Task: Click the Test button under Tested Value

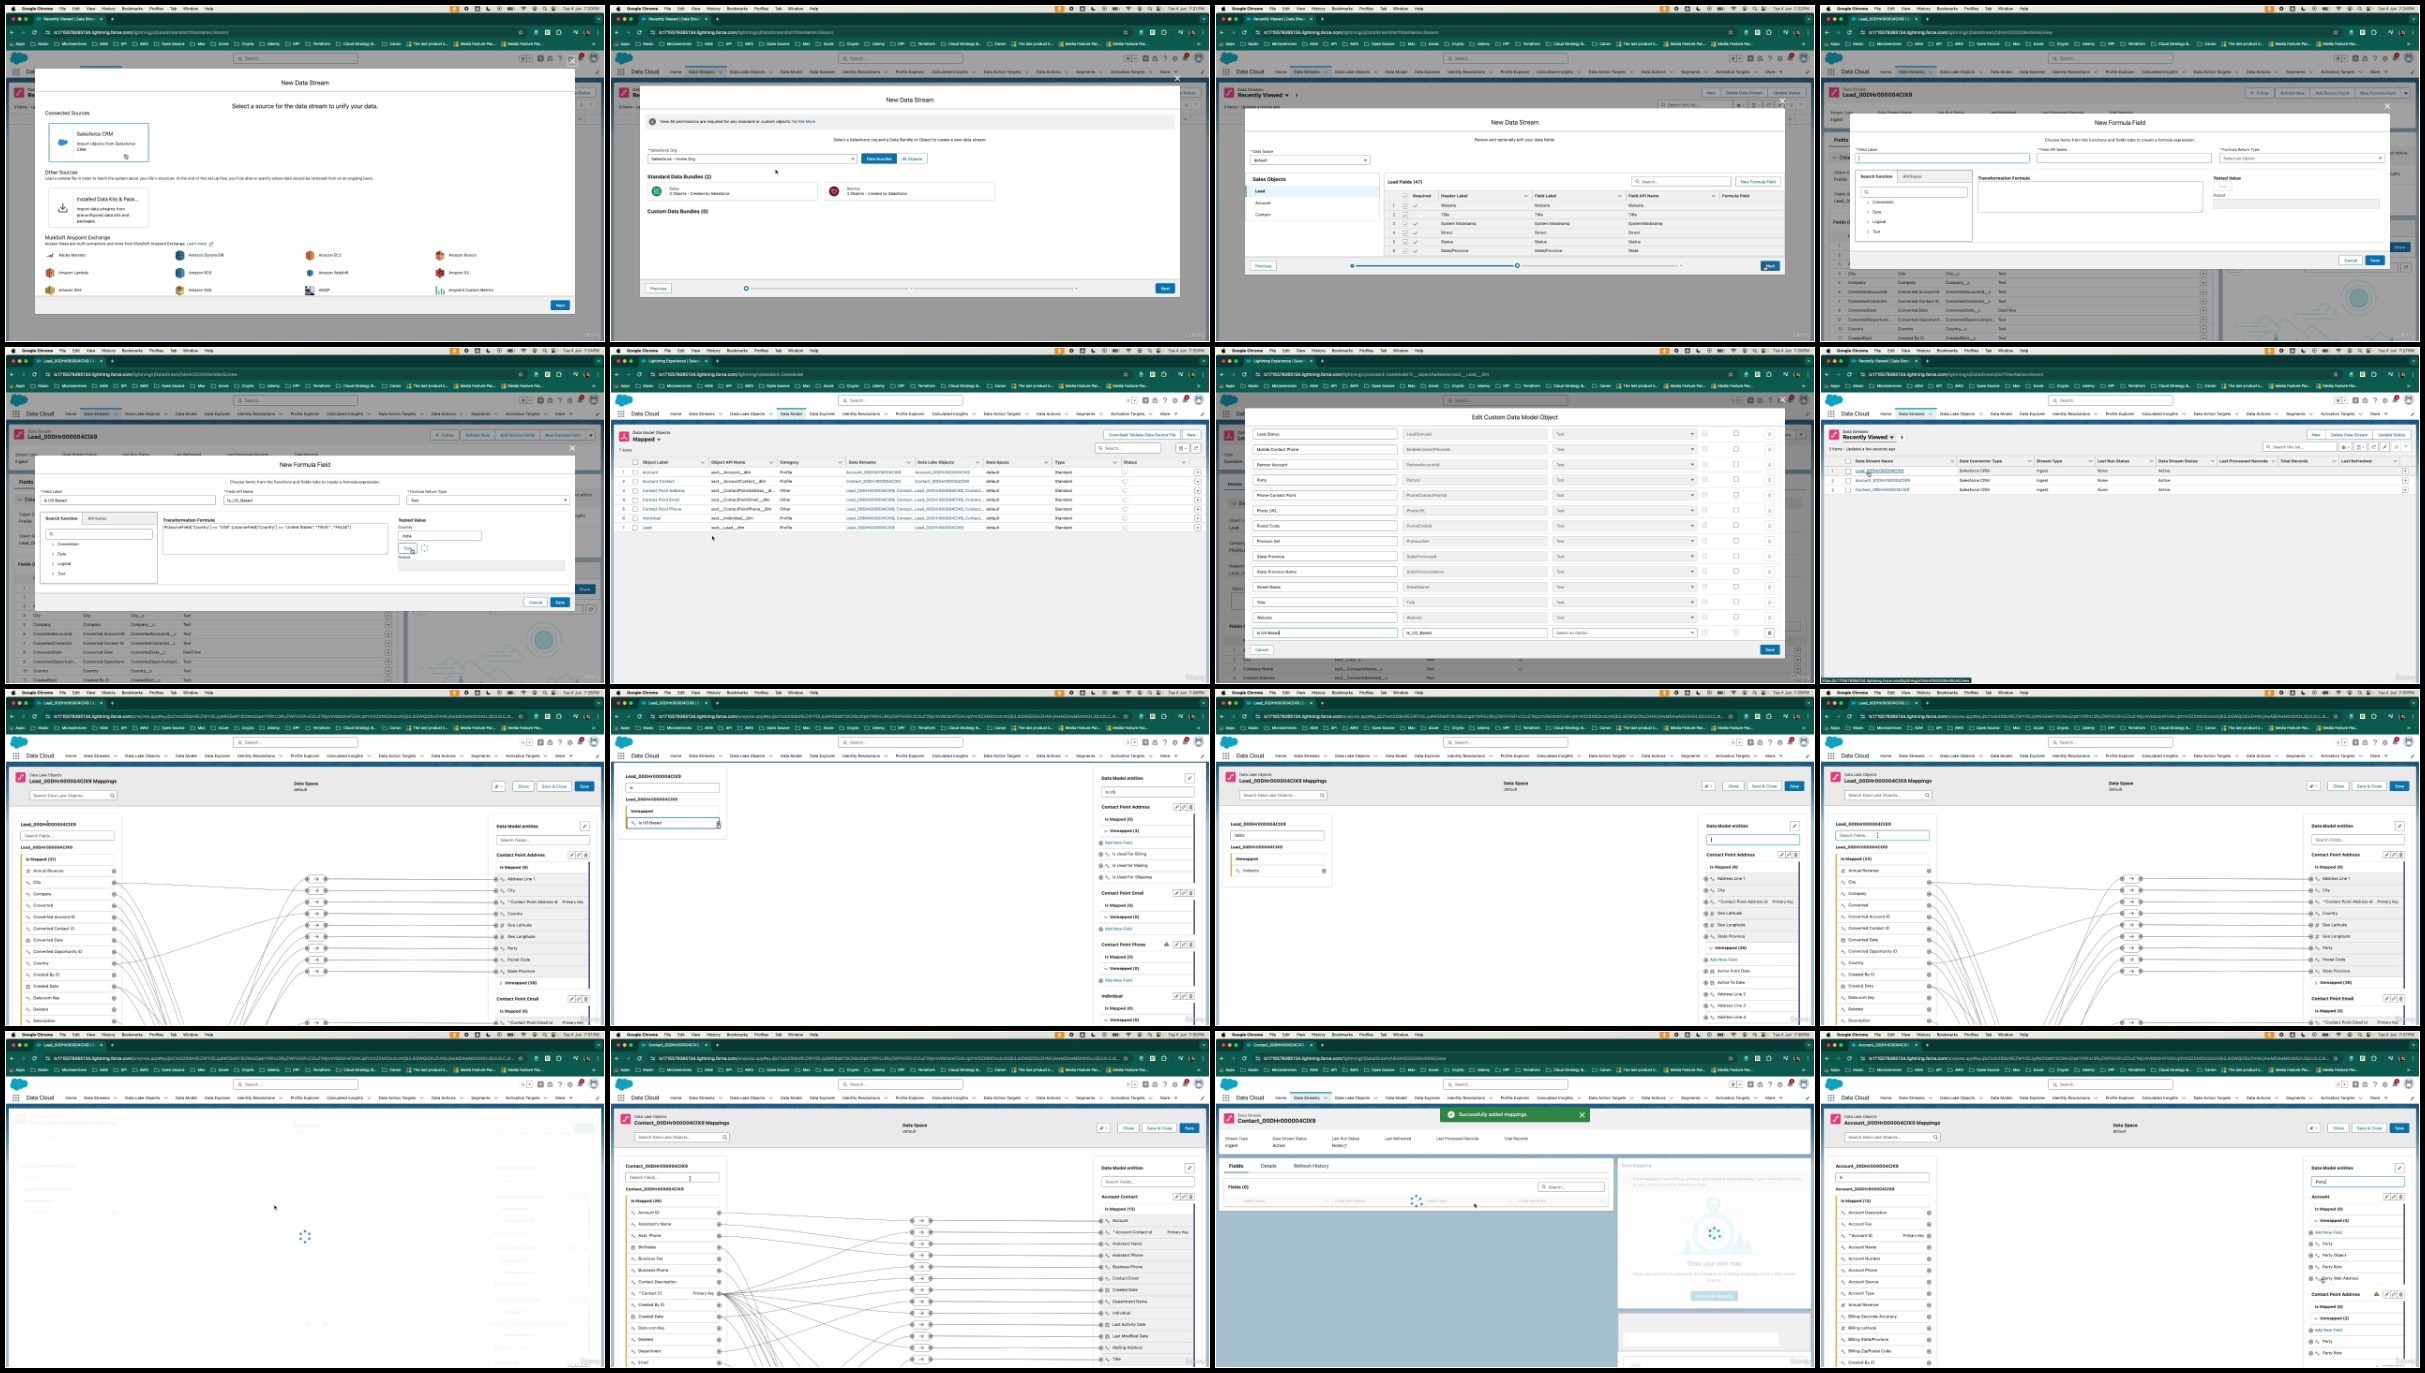Action: point(407,548)
